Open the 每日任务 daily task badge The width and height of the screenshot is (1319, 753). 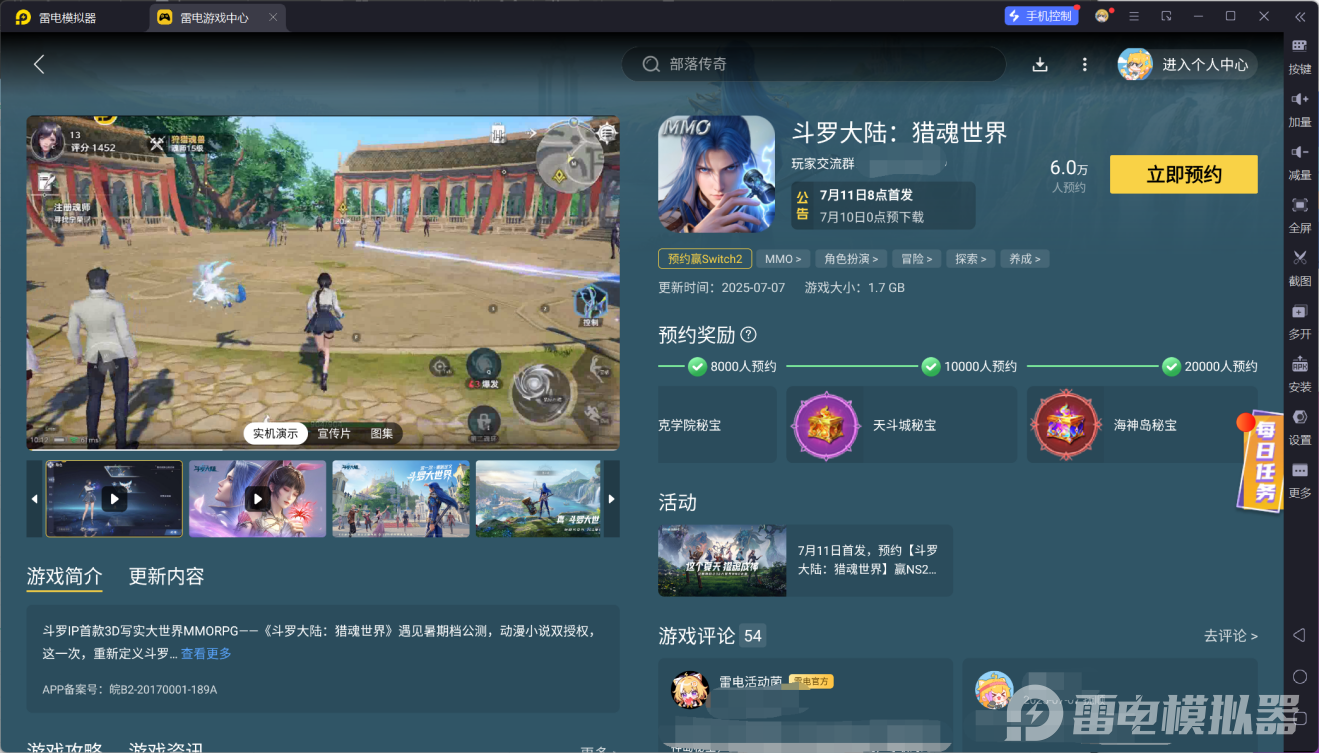pos(1261,461)
